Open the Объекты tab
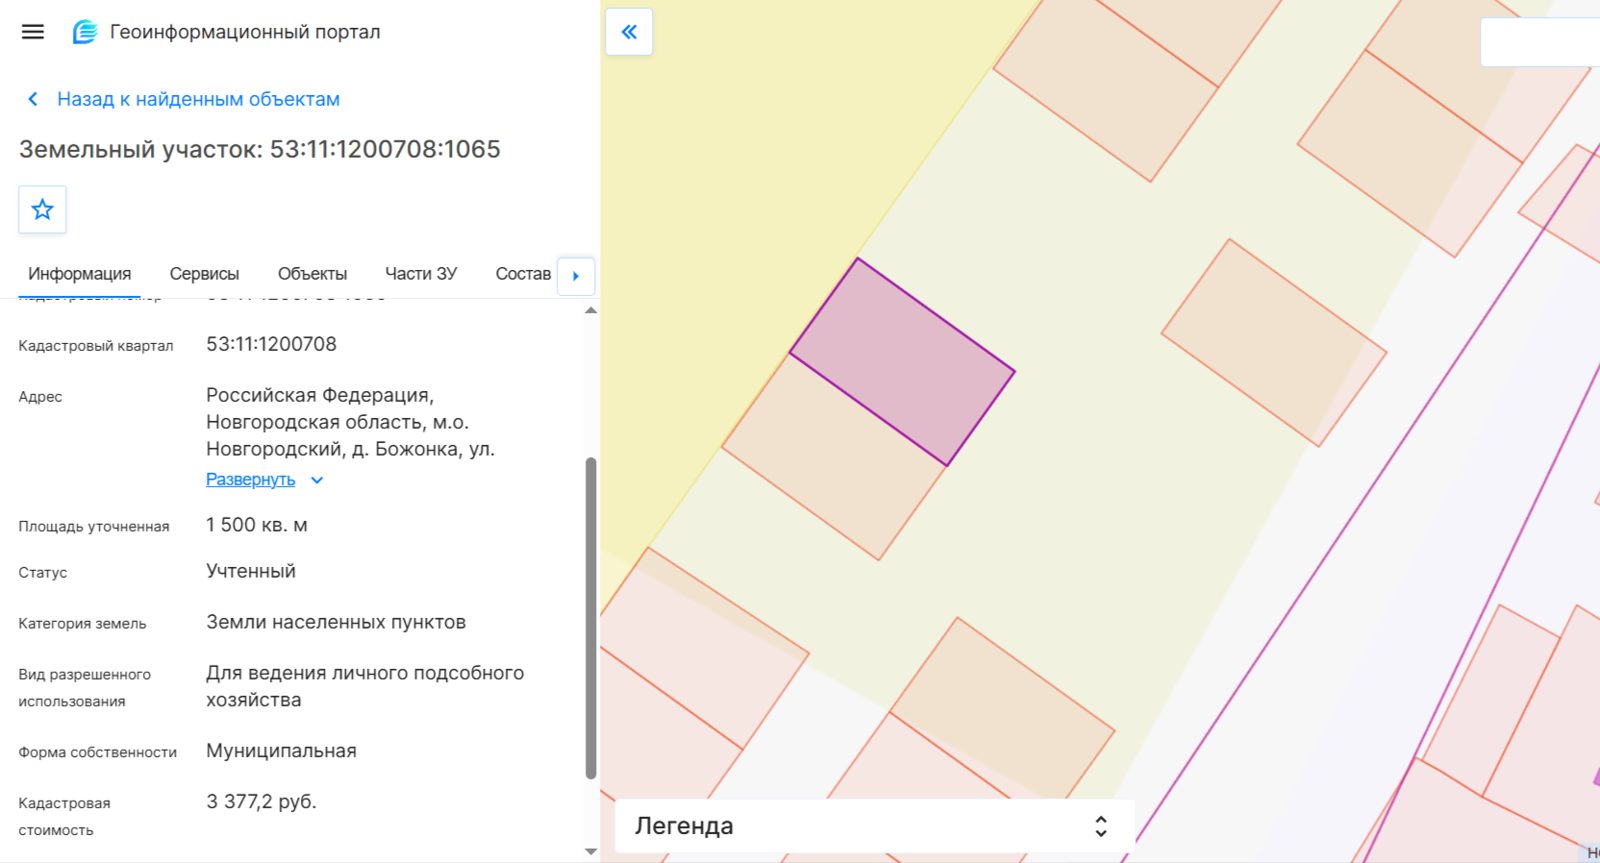 pos(312,274)
